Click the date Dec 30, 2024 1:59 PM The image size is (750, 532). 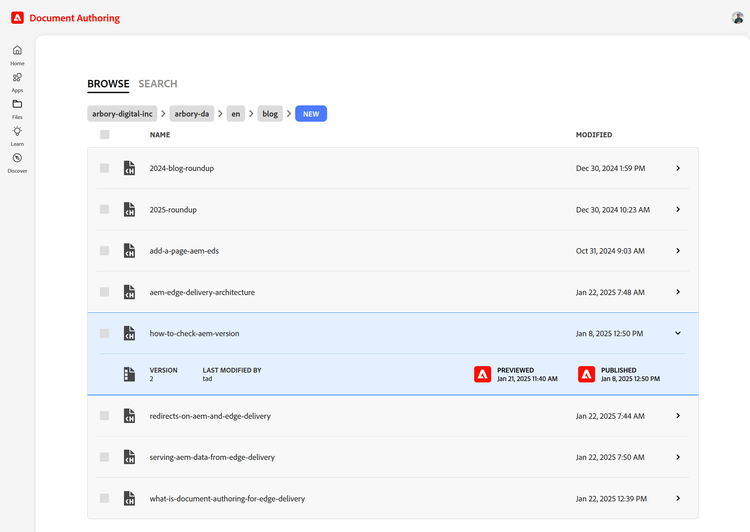coord(610,168)
